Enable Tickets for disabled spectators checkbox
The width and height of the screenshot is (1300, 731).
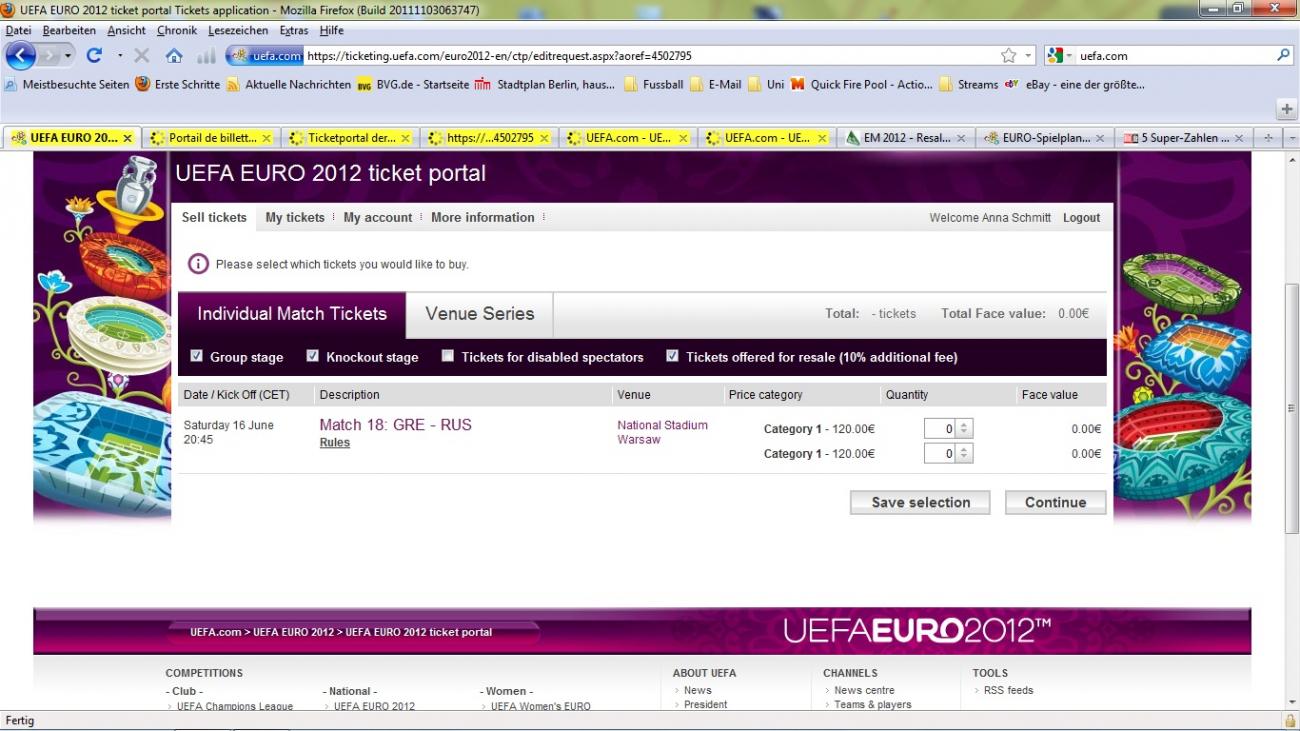448,356
